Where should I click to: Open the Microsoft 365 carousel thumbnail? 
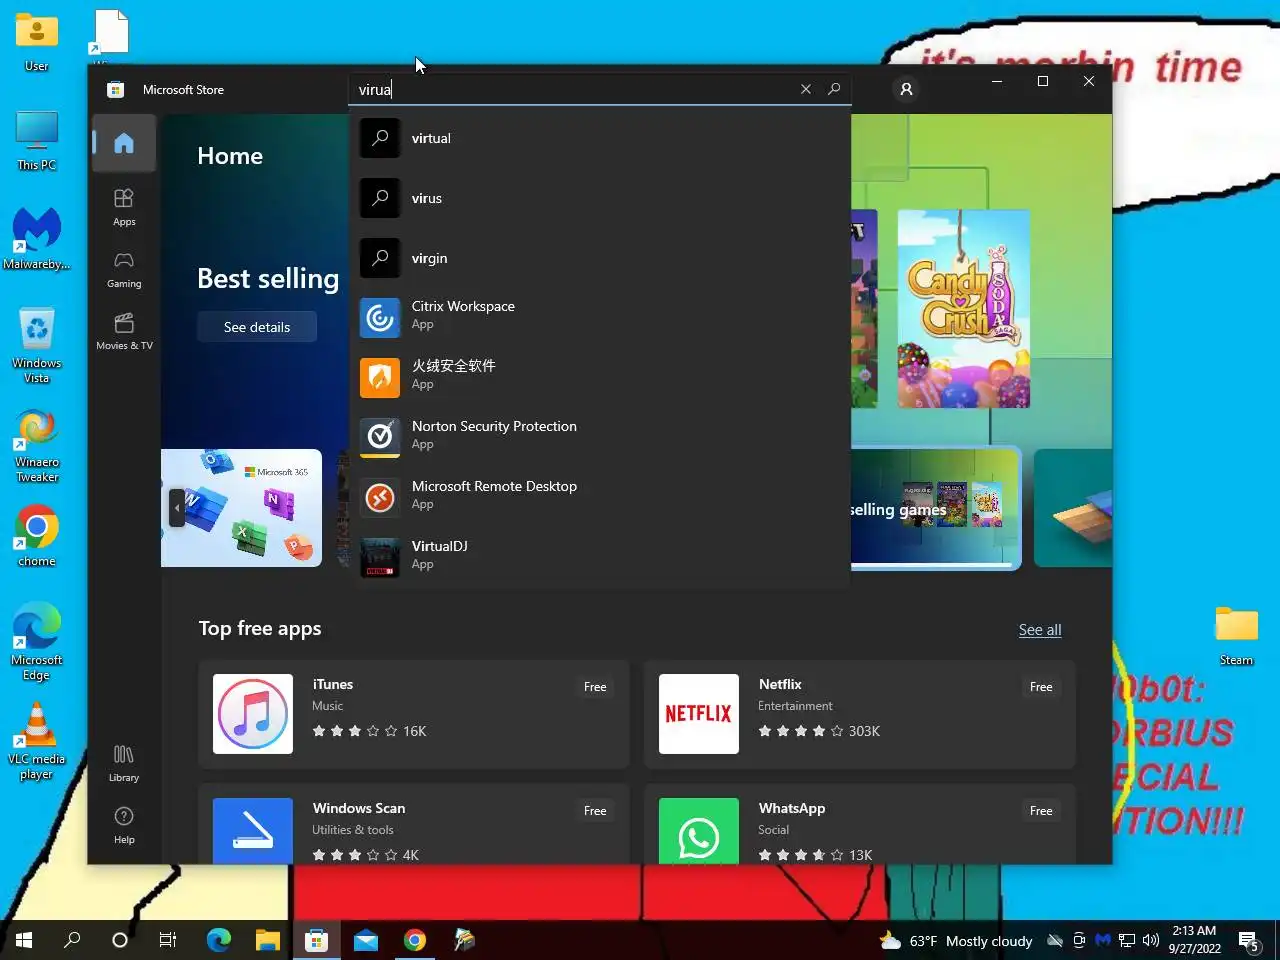coord(241,508)
